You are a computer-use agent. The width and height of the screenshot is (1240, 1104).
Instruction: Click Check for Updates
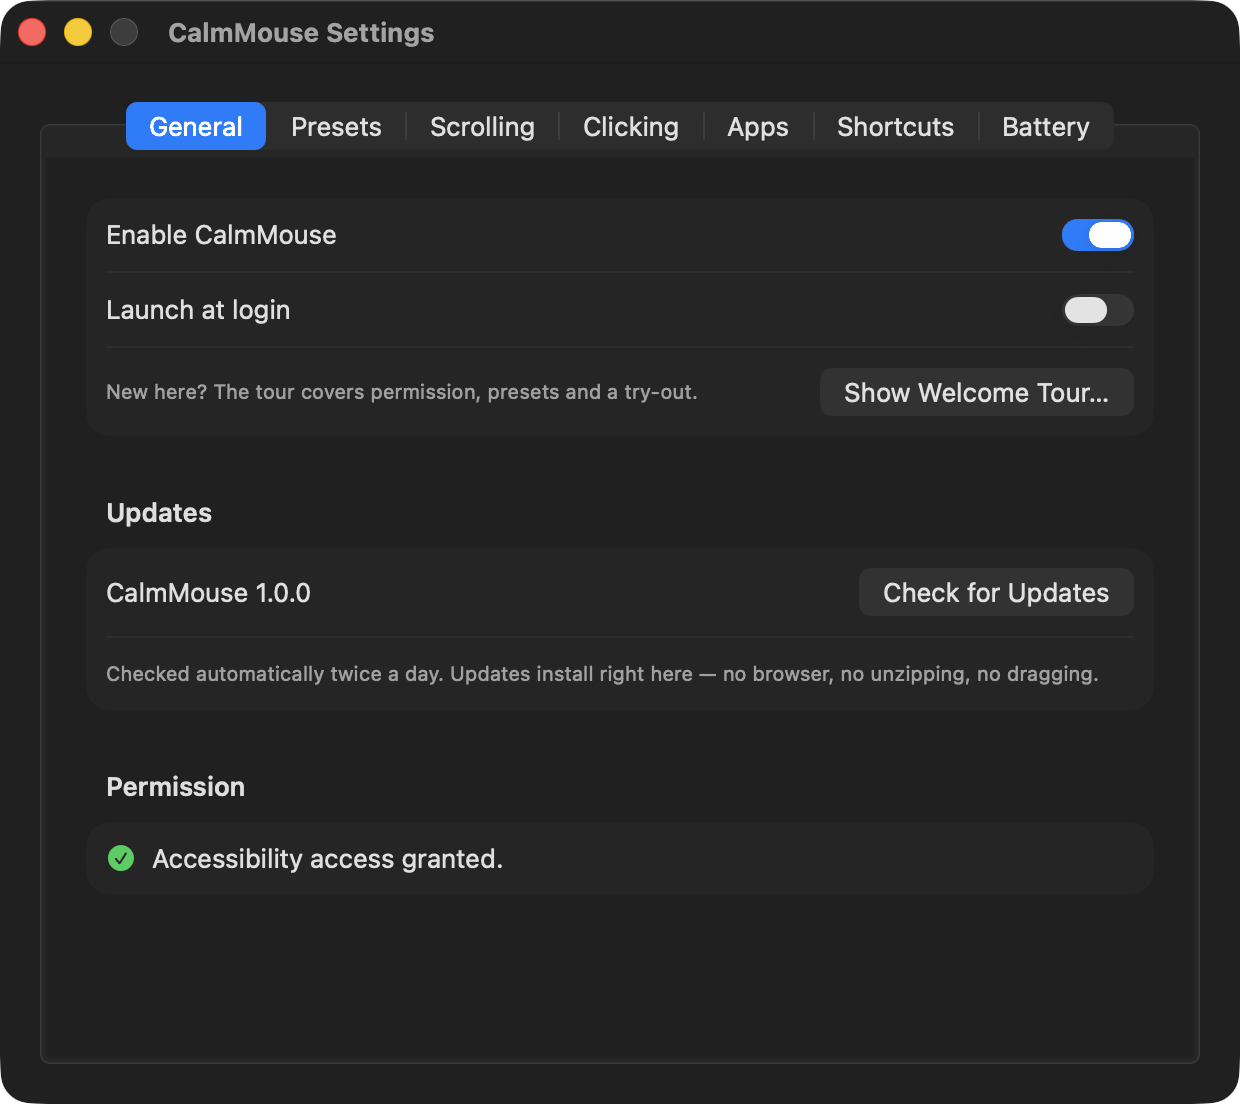pos(996,592)
